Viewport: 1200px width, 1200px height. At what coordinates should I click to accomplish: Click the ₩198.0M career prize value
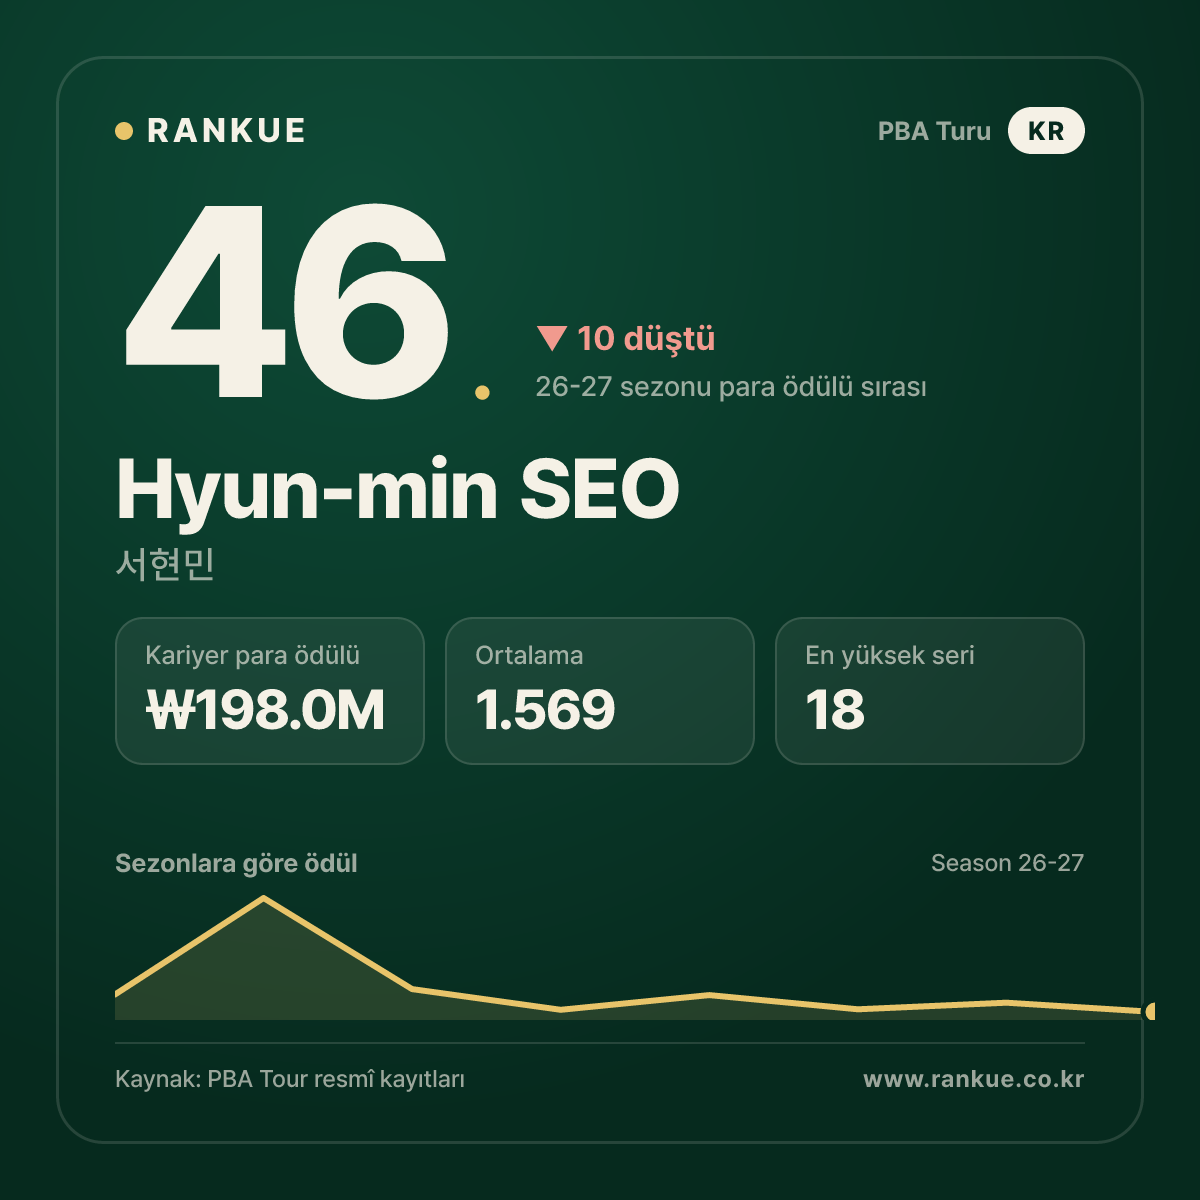[266, 710]
